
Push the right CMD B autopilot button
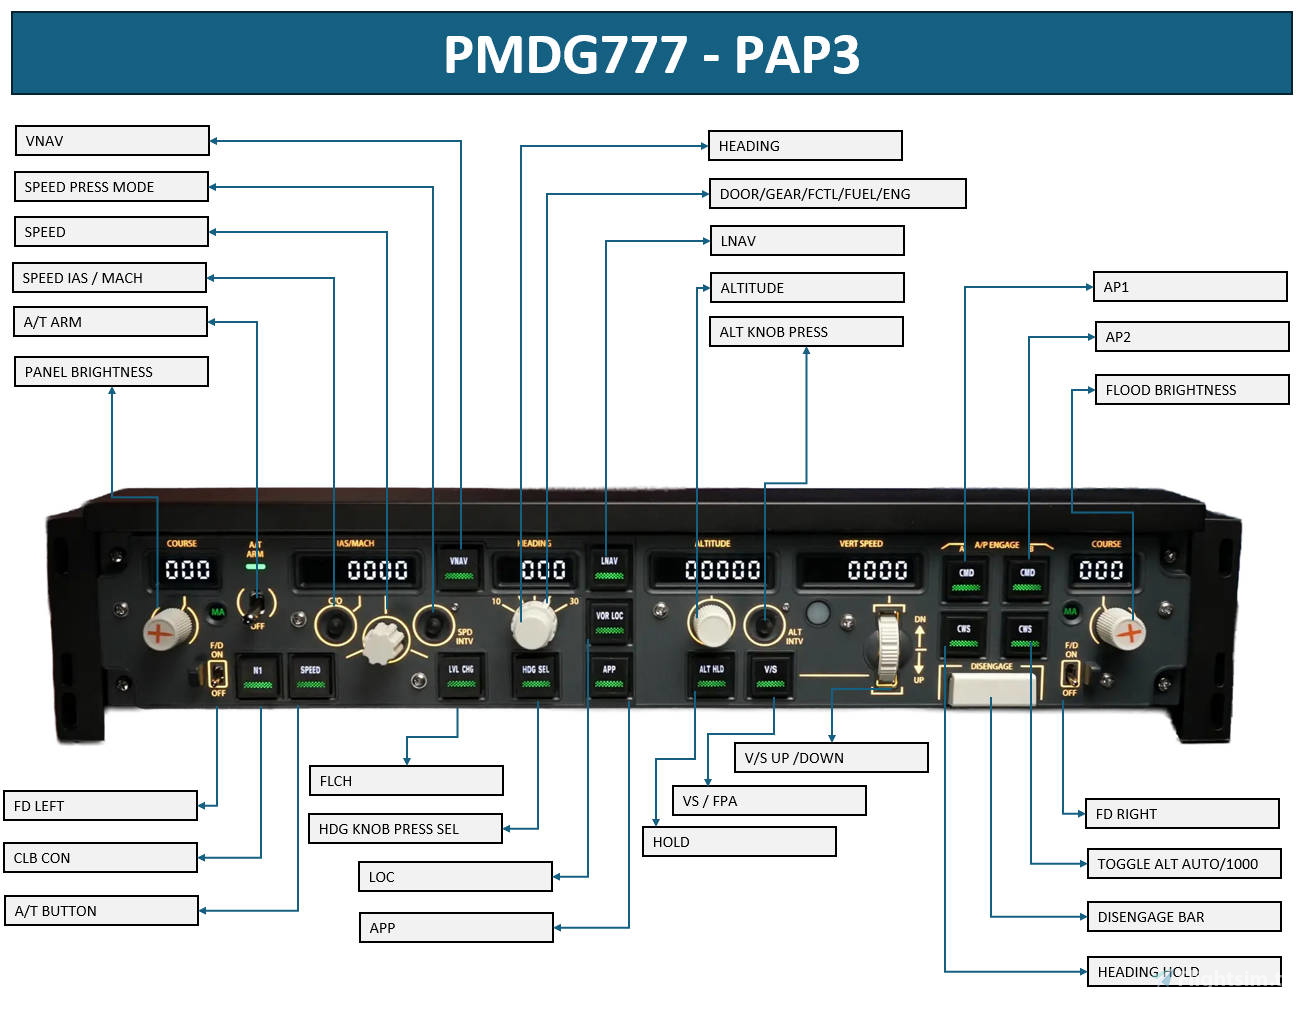(x=1027, y=579)
